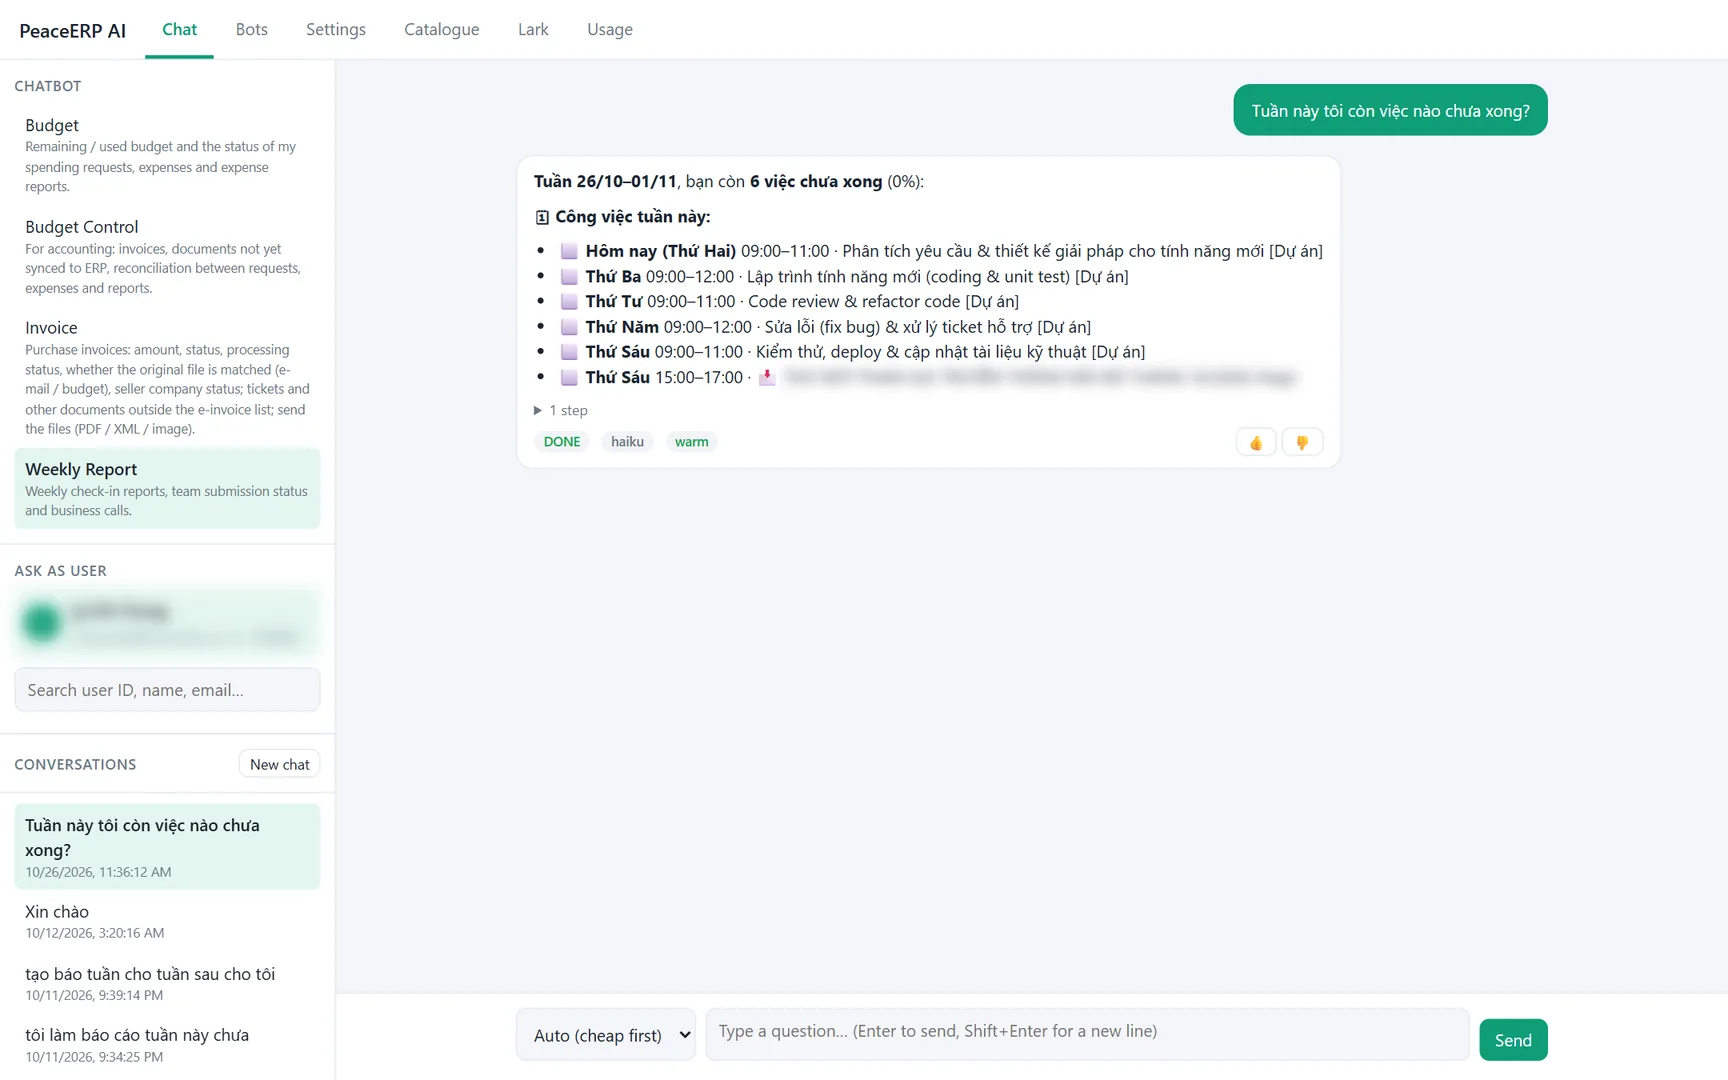Open conversation tôi làm báo cáo tuần này chưa
This screenshot has height=1080, width=1728.
(167, 1045)
